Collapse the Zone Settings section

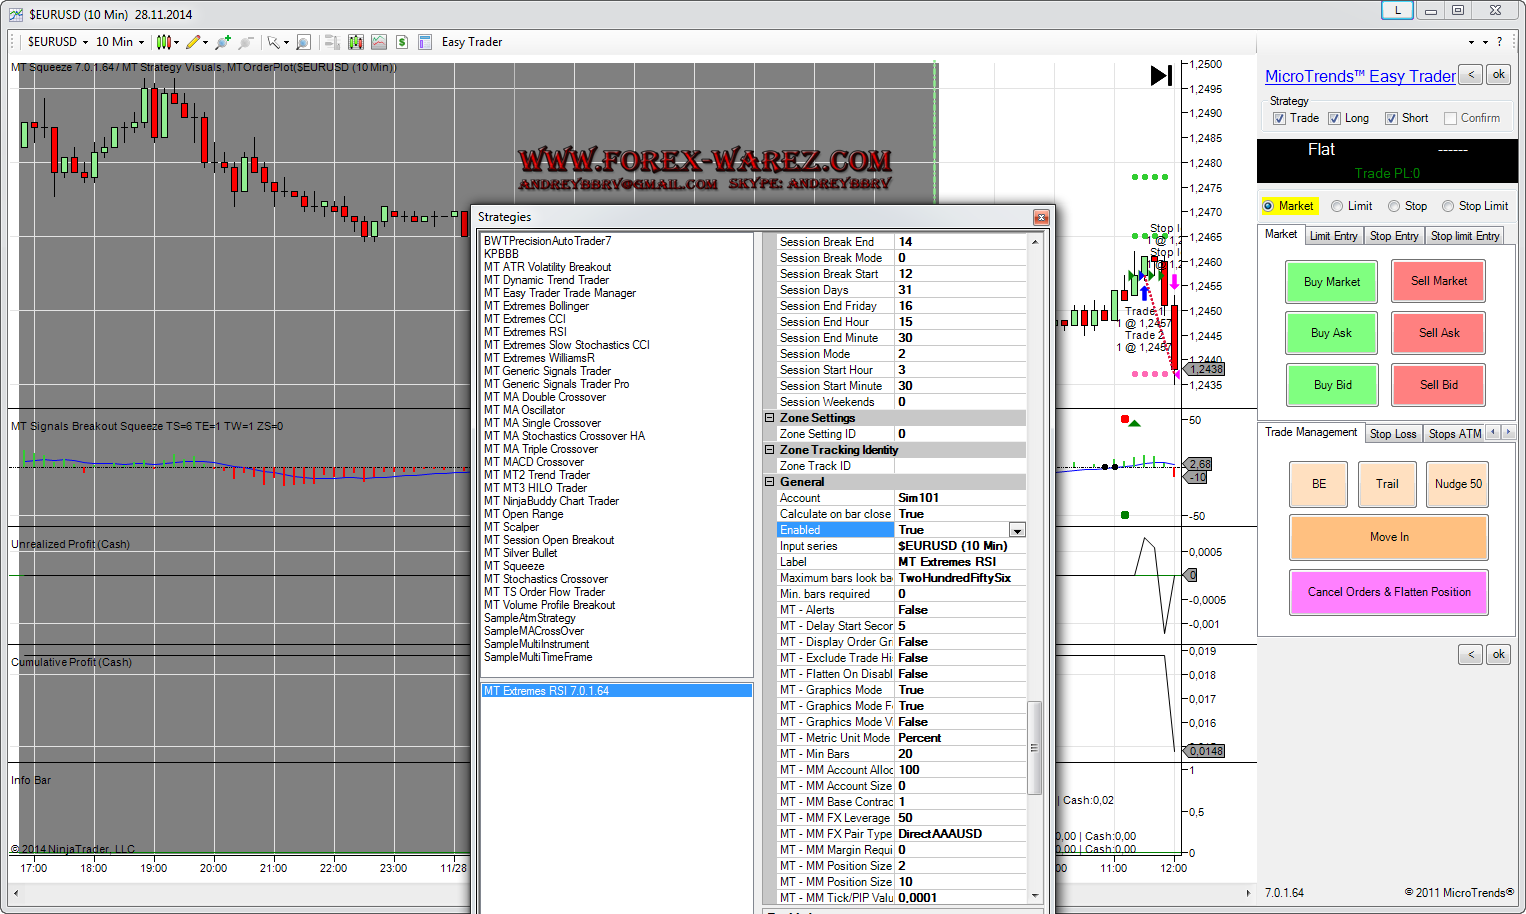(x=770, y=418)
